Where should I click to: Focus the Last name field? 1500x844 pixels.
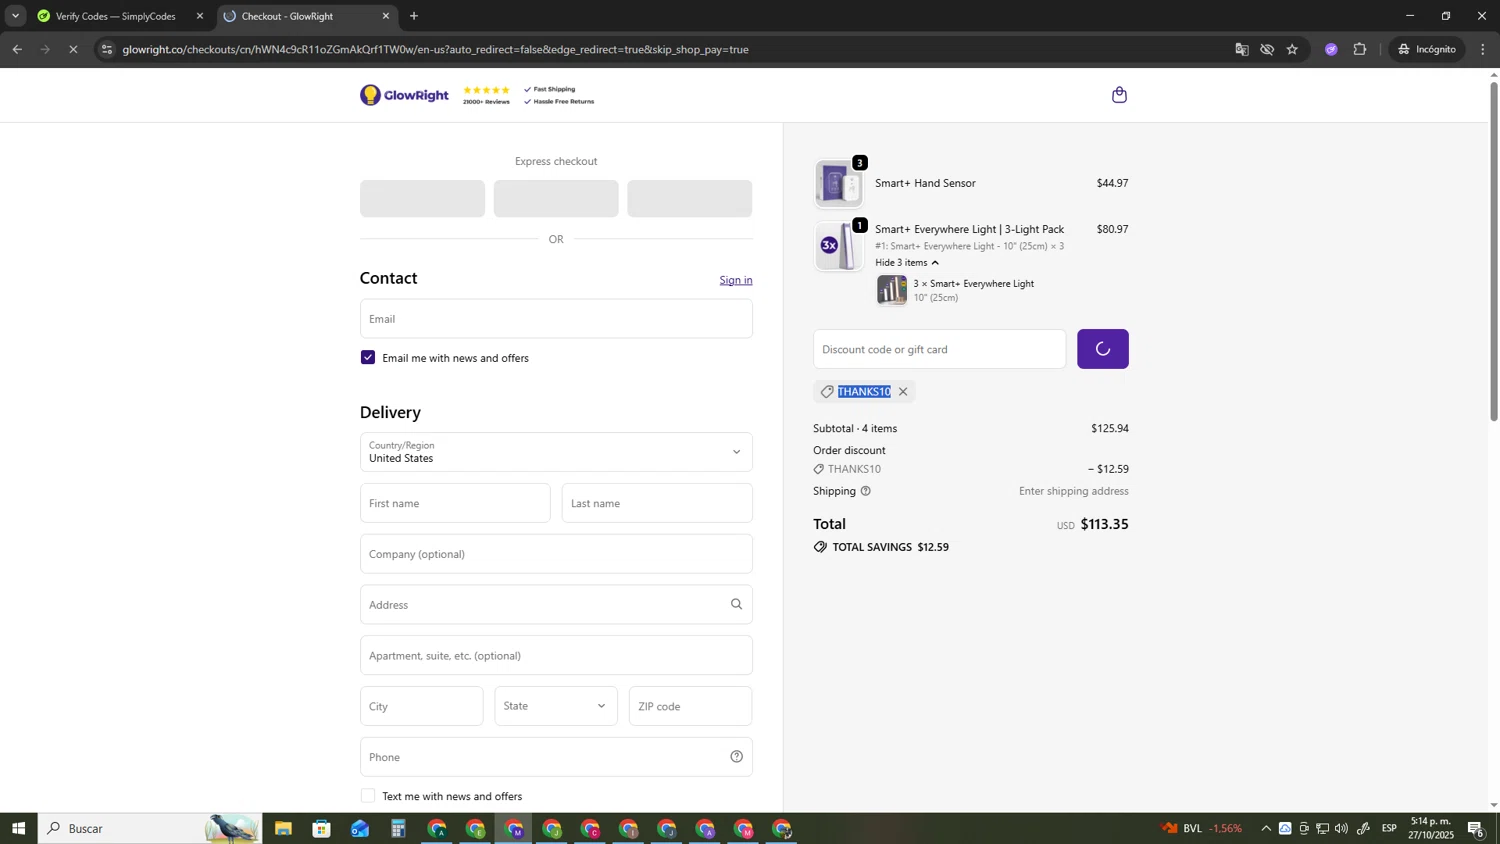click(x=657, y=503)
